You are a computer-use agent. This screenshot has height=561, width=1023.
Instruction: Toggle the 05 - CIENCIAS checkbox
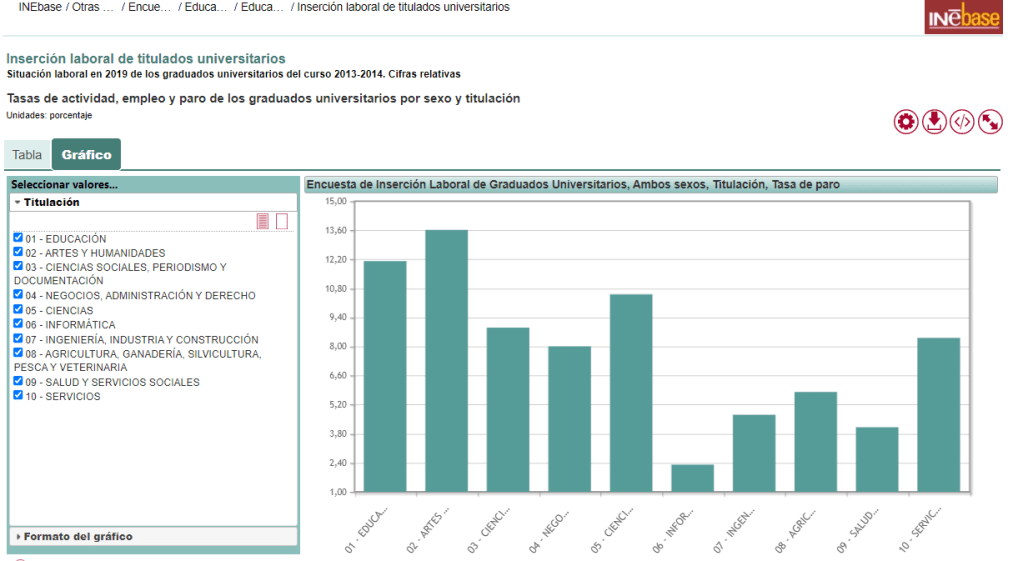[x=19, y=310]
